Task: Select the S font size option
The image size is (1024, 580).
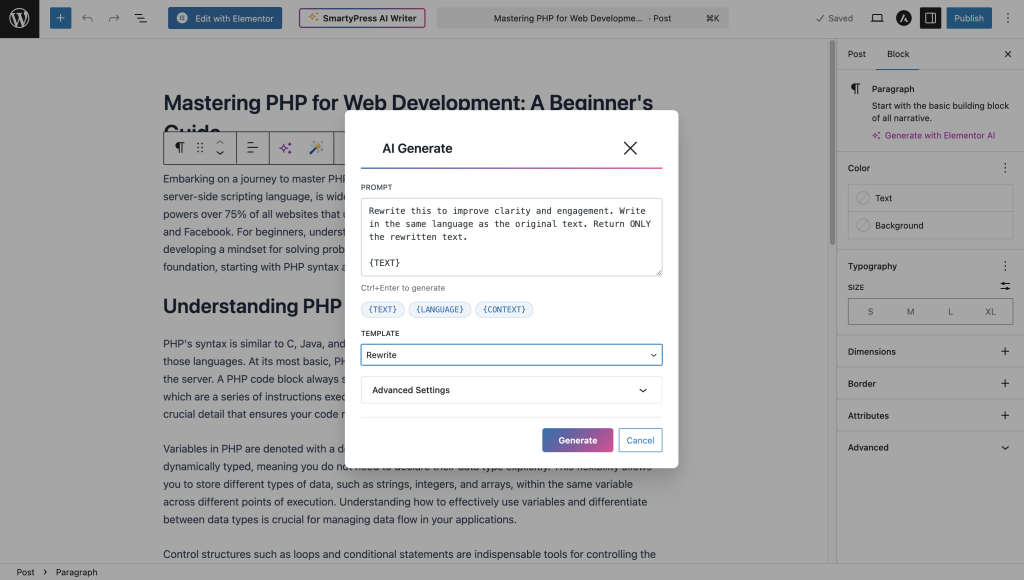Action: point(870,311)
